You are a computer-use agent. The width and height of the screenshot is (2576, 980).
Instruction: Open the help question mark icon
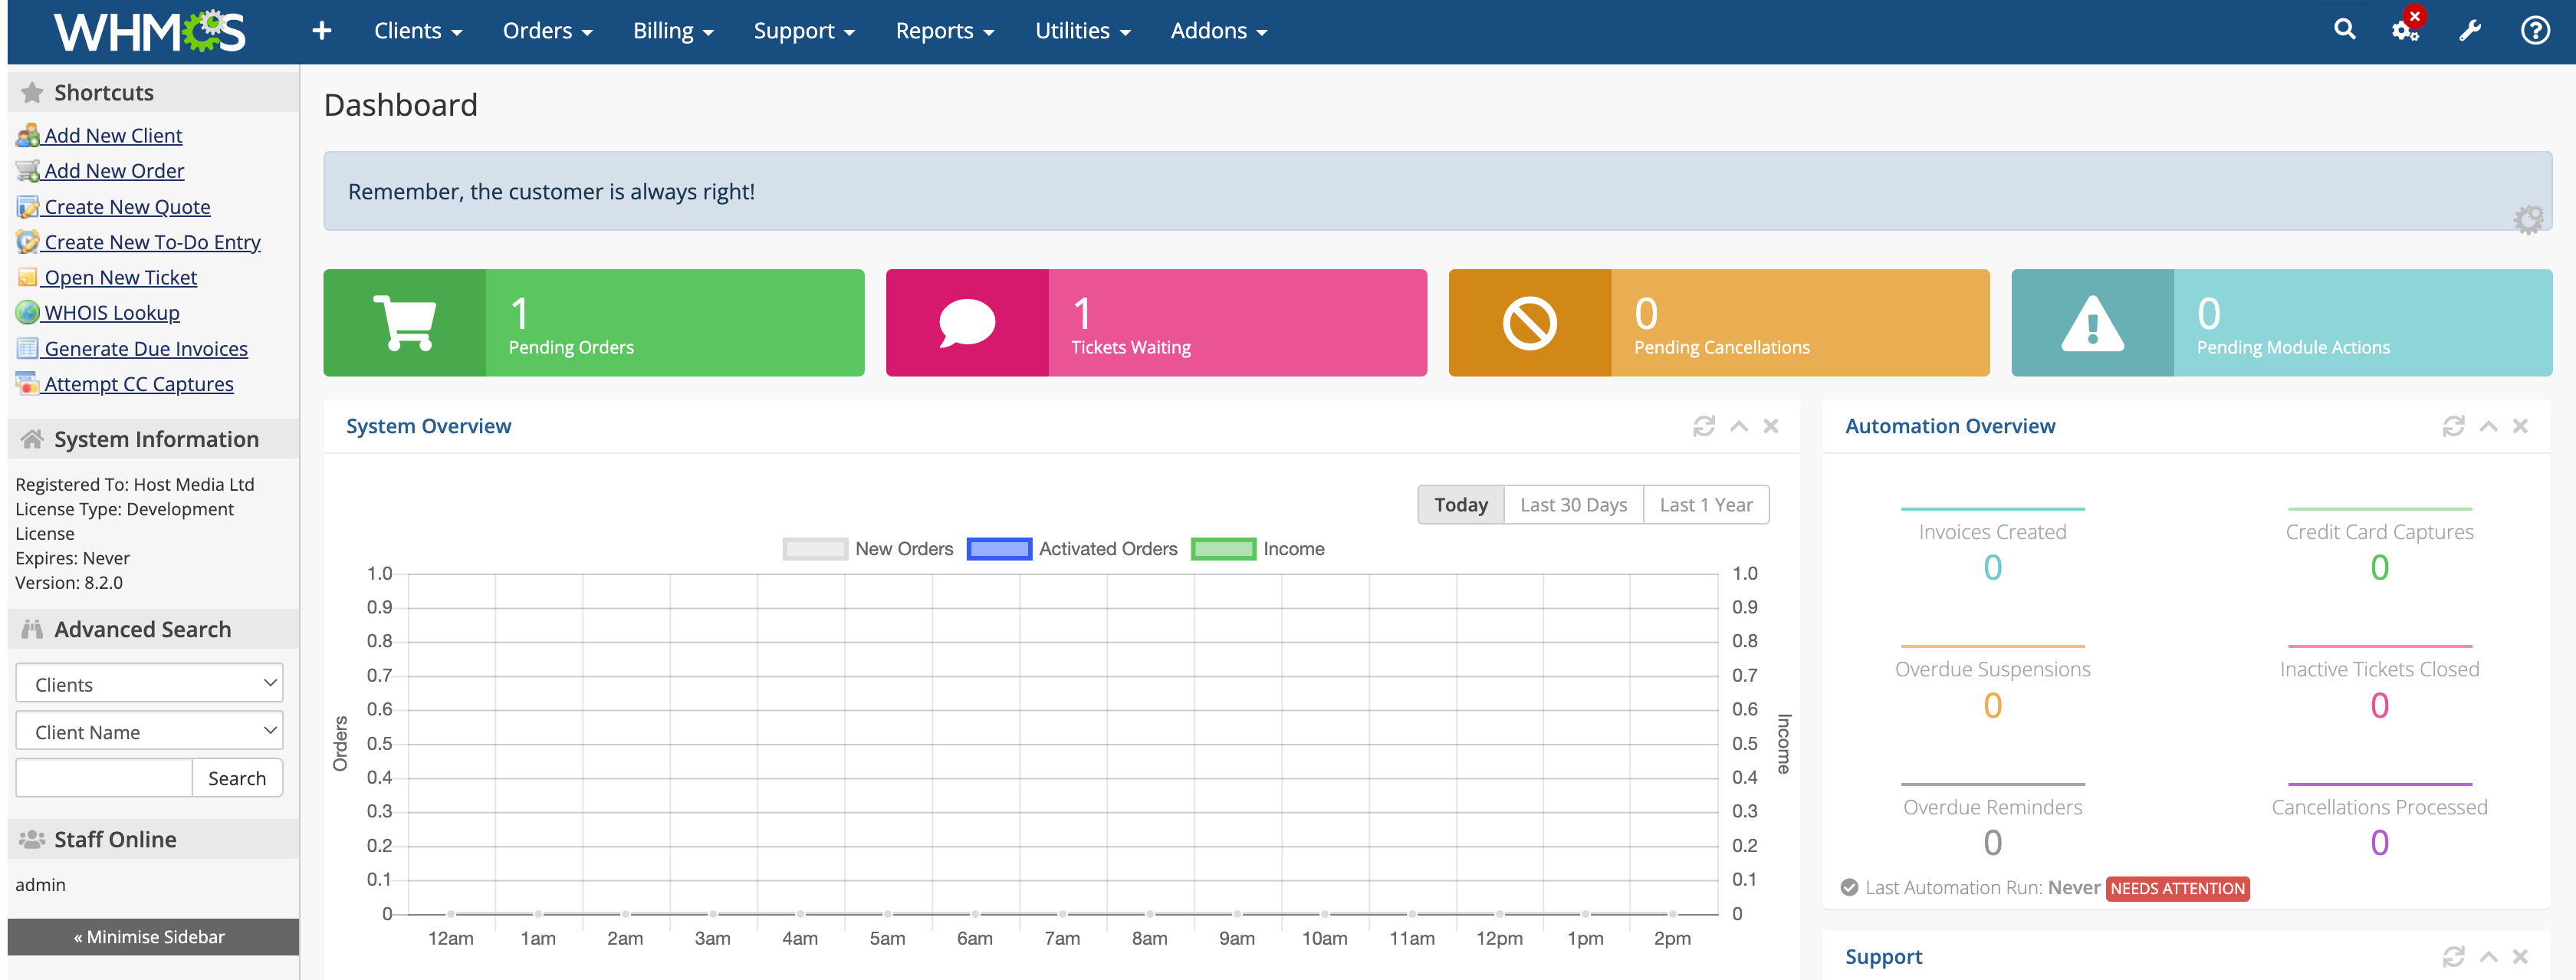(2534, 30)
